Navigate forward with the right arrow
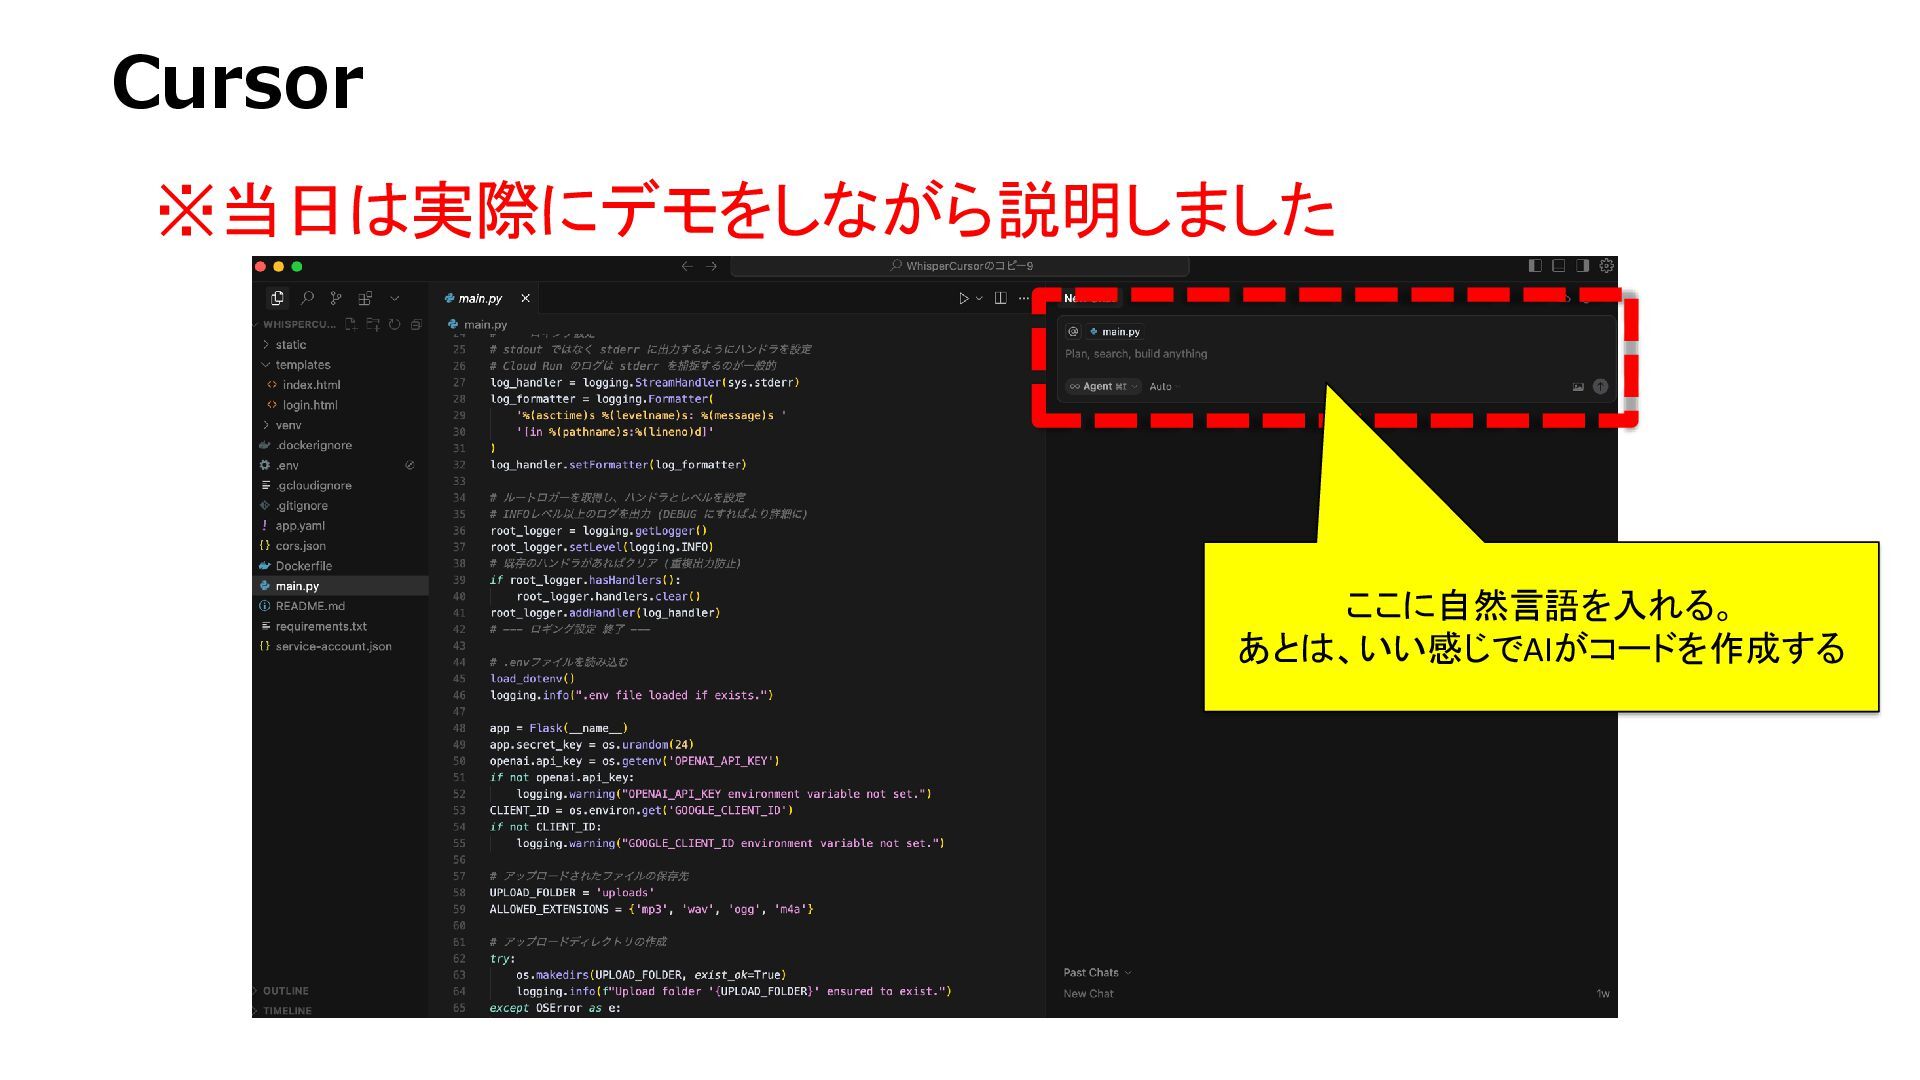Viewport: 1920px width, 1080px height. [711, 266]
